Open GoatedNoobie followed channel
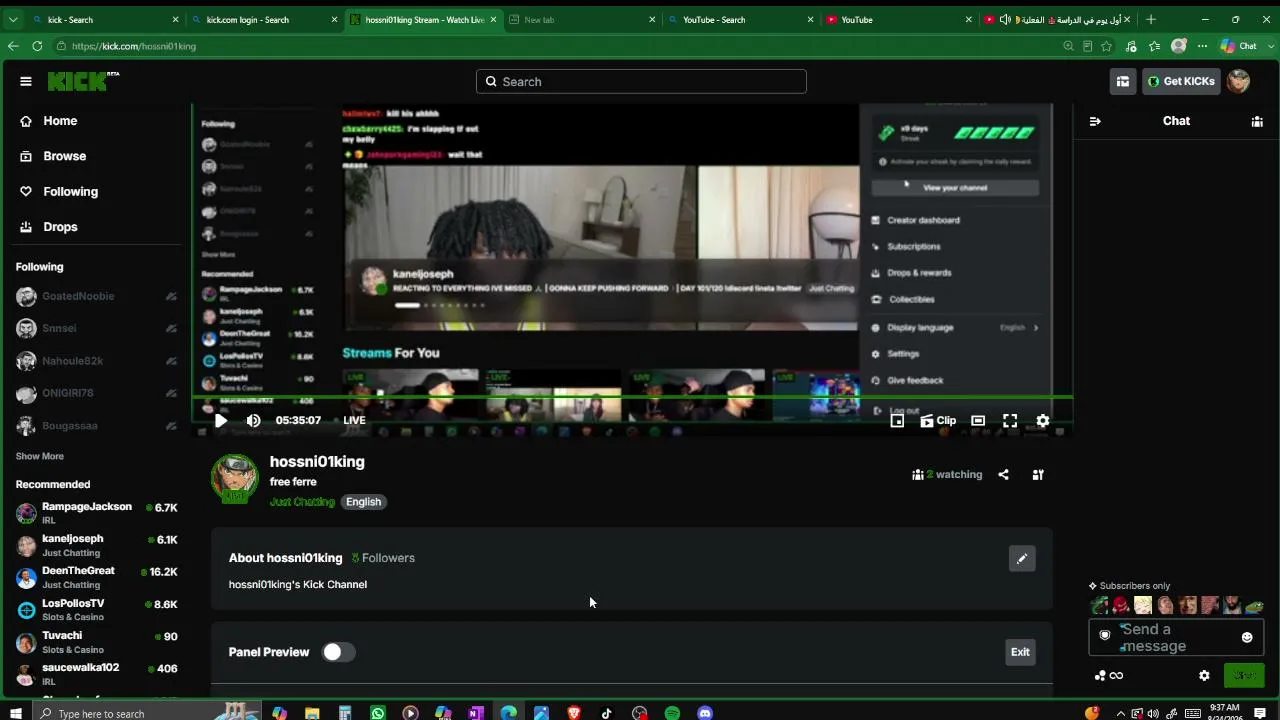The height and width of the screenshot is (720, 1280). point(96,296)
